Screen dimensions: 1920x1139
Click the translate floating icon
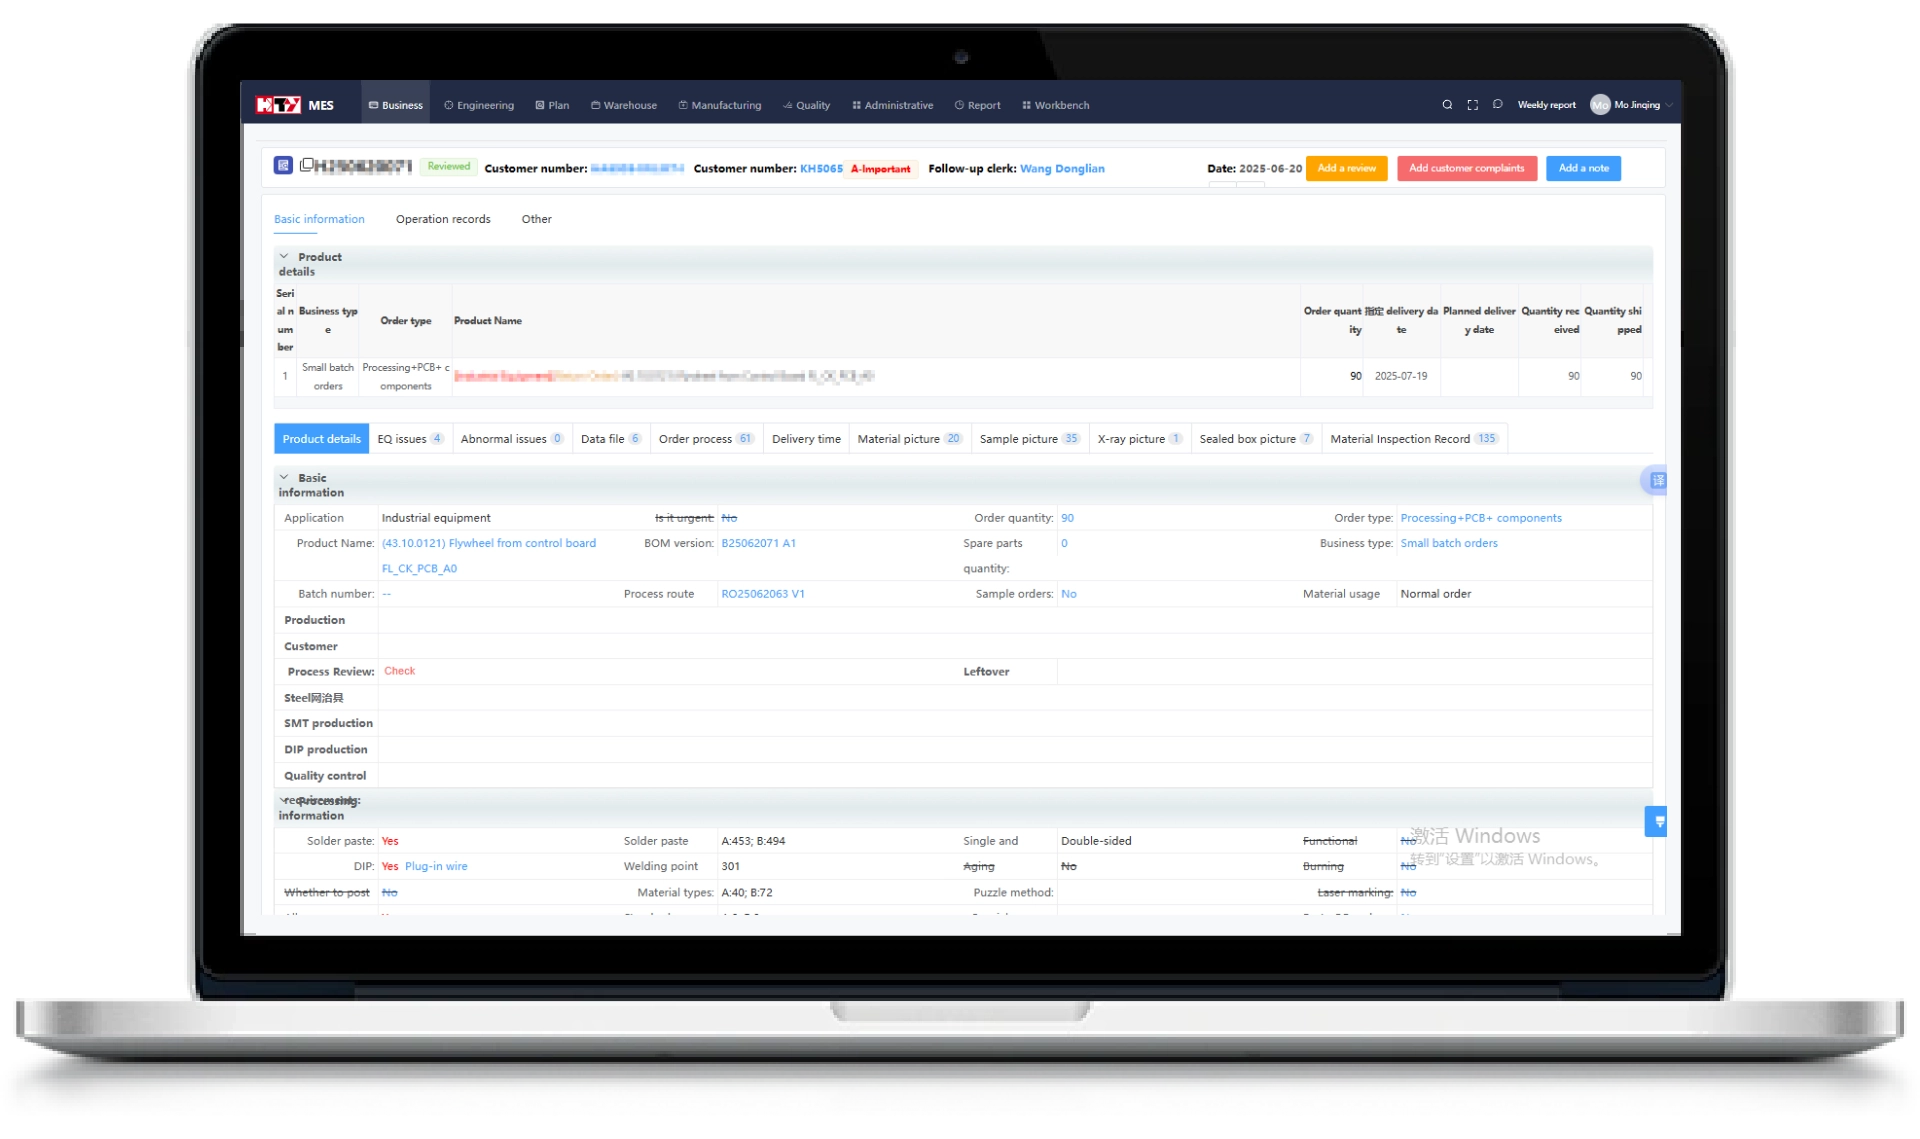pos(1657,481)
